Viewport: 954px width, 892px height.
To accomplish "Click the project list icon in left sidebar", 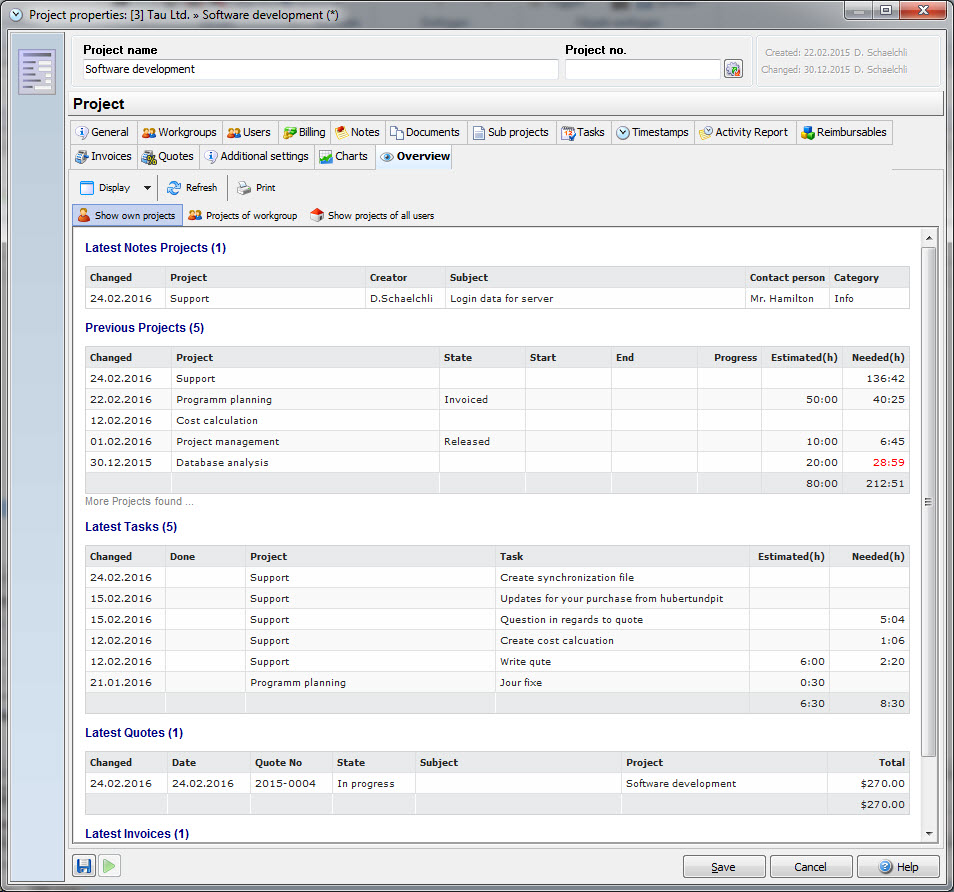I will click(37, 71).
